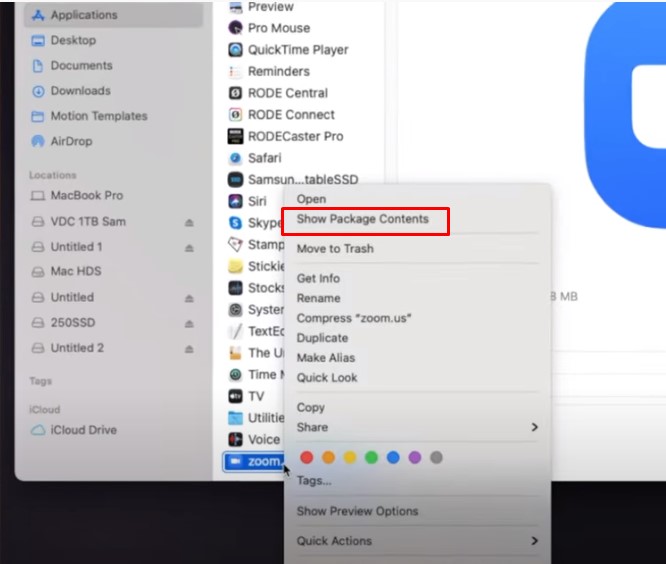Select the RODECaster Pro app icon
The width and height of the screenshot is (666, 564).
tap(235, 136)
